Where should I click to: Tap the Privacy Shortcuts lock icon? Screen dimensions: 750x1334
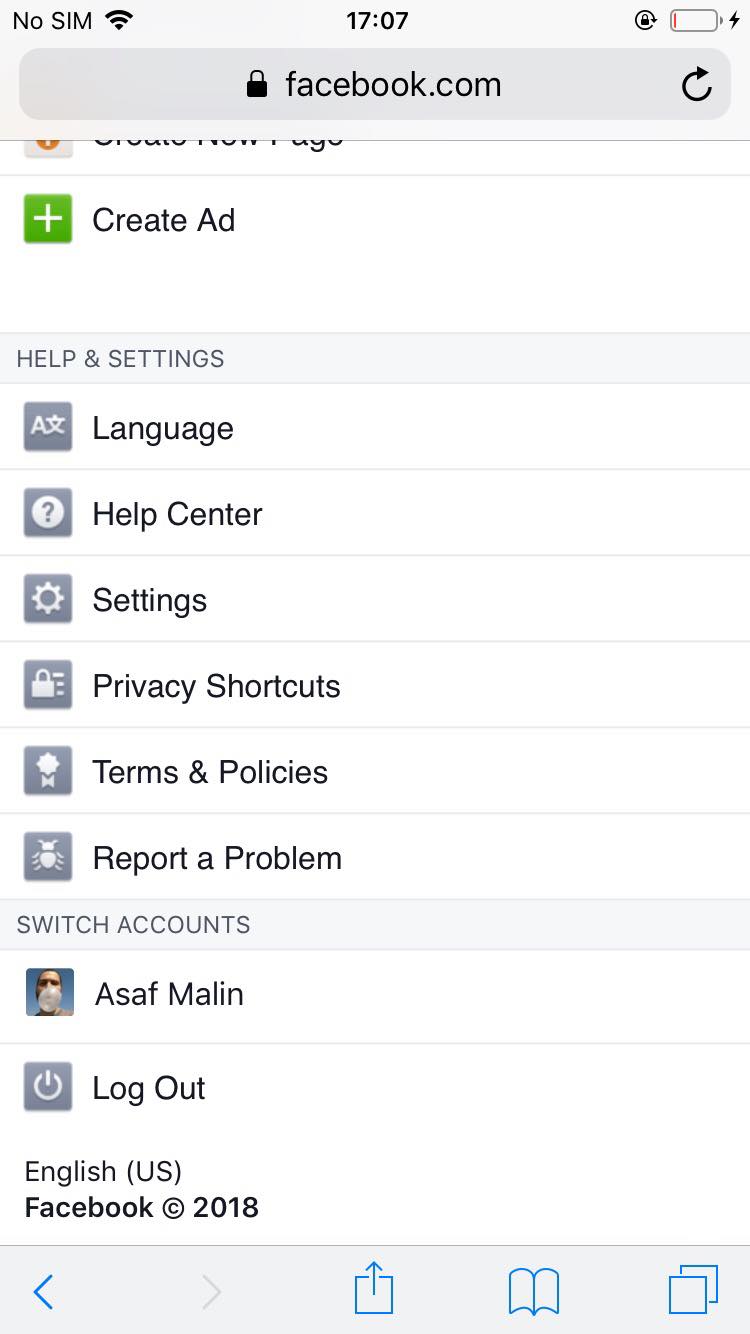[48, 686]
